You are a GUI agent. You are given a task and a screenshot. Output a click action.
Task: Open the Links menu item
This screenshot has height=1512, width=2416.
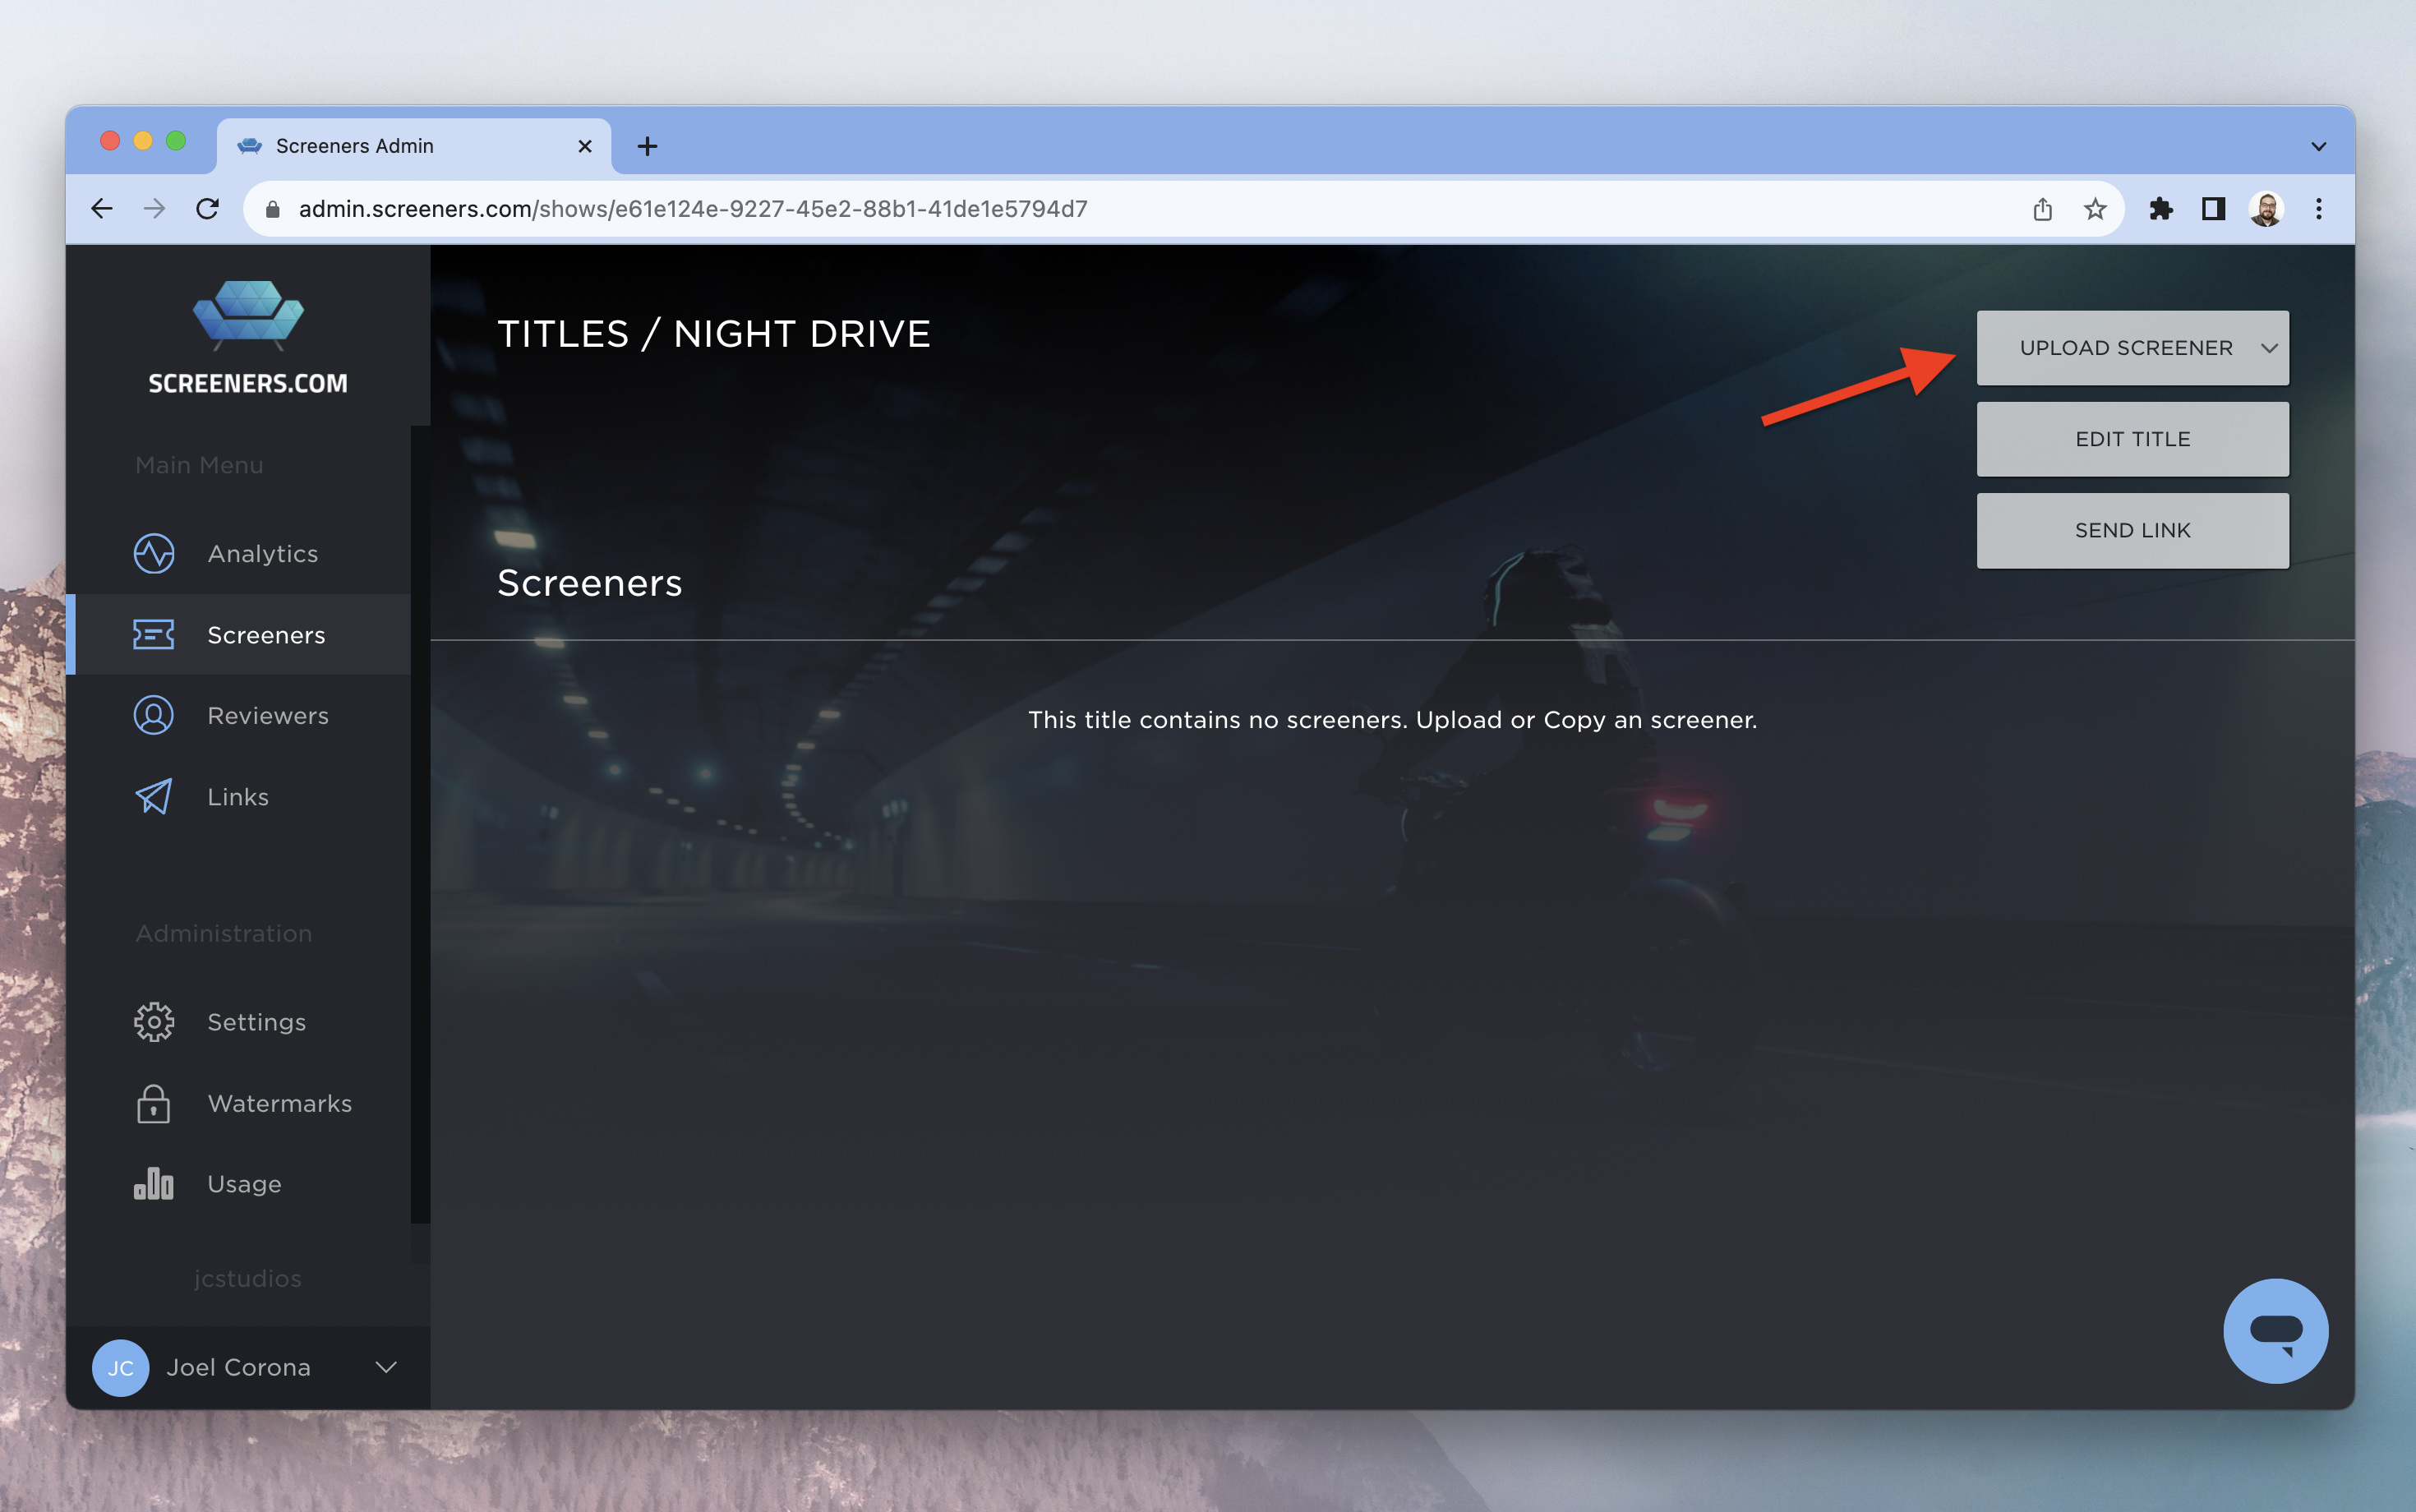[x=240, y=796]
